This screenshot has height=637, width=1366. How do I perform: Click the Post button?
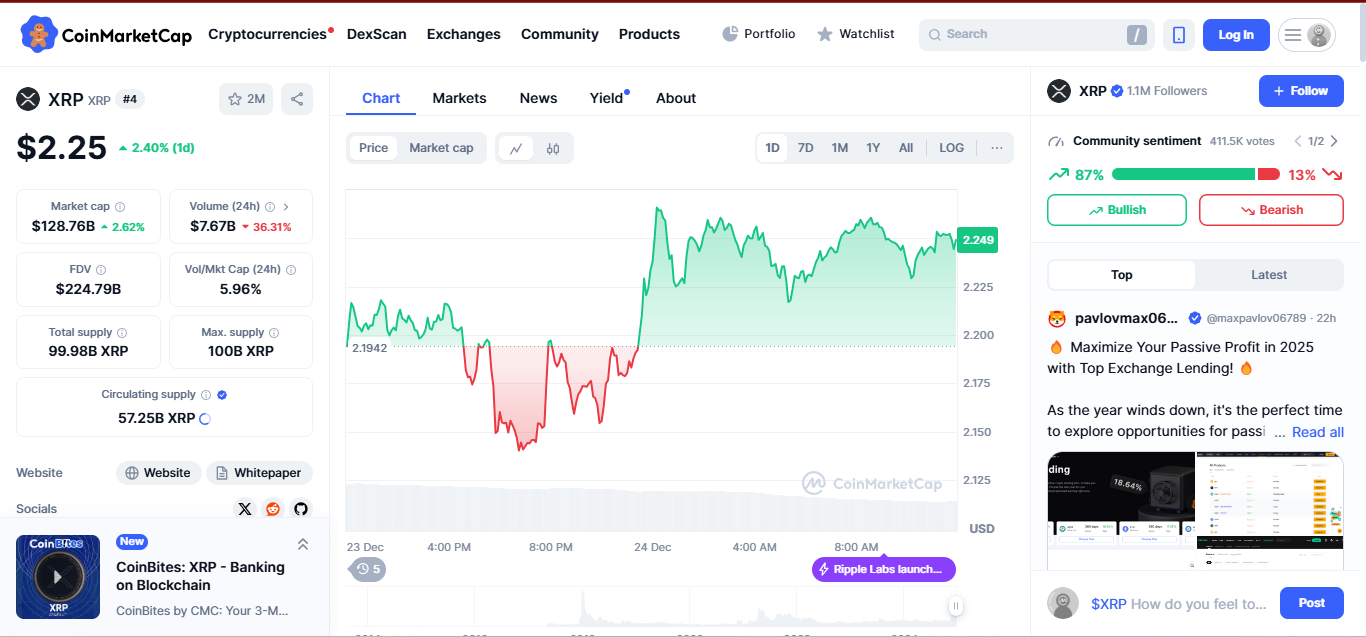click(x=1312, y=603)
